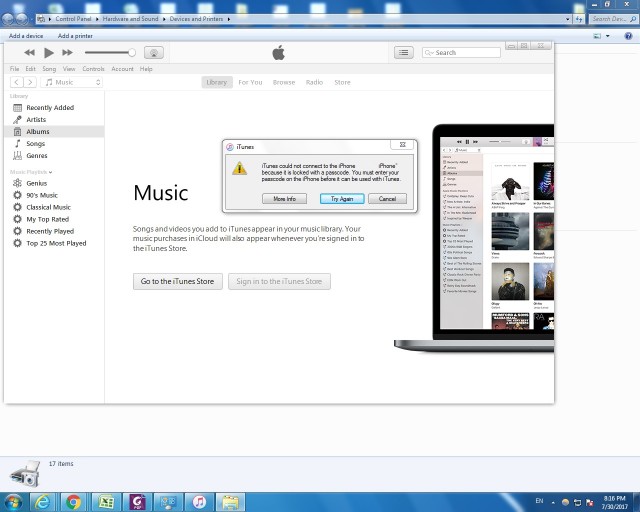Click the My Top Rated gear icon
640x512 pixels.
click(x=17, y=219)
